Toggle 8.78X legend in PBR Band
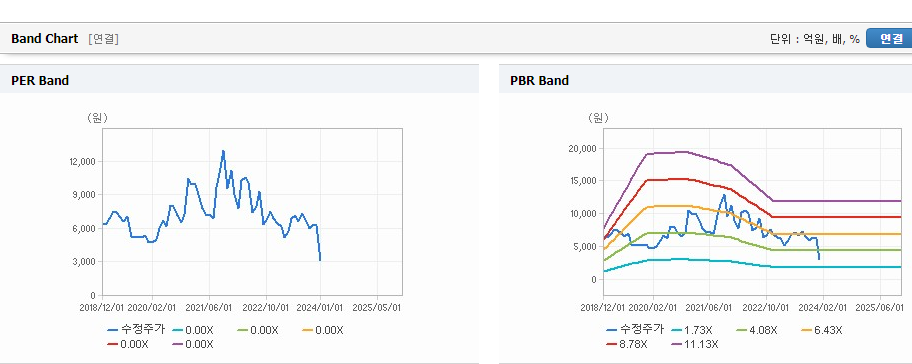The width and height of the screenshot is (912, 364). click(627, 344)
